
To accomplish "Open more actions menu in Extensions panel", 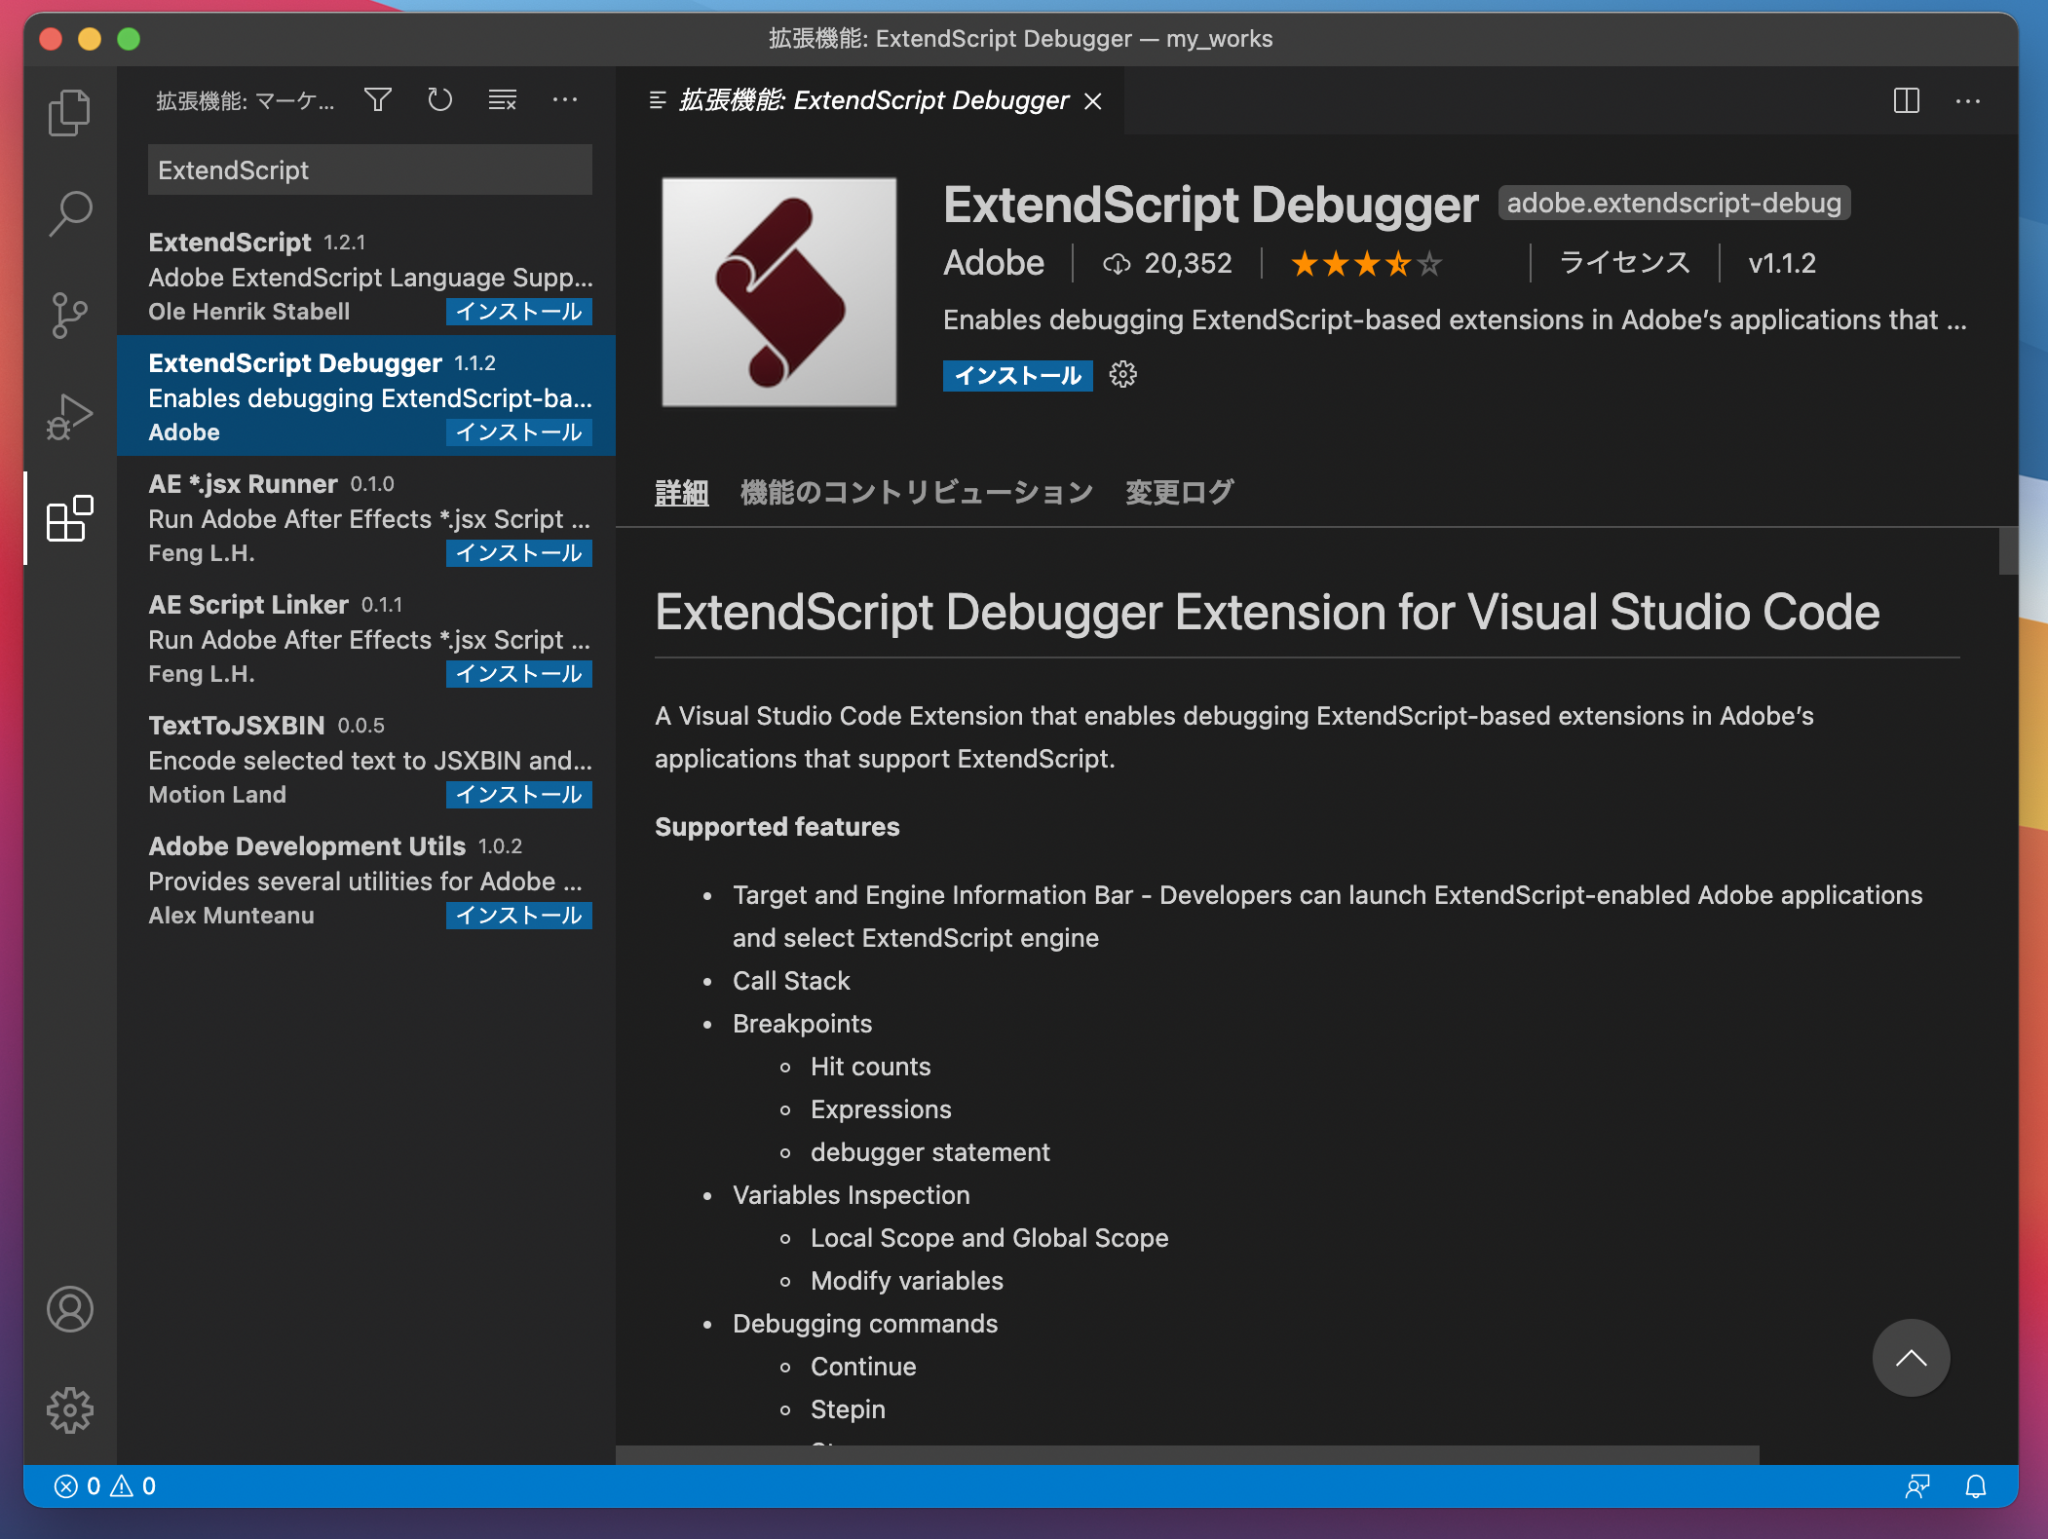I will (565, 99).
